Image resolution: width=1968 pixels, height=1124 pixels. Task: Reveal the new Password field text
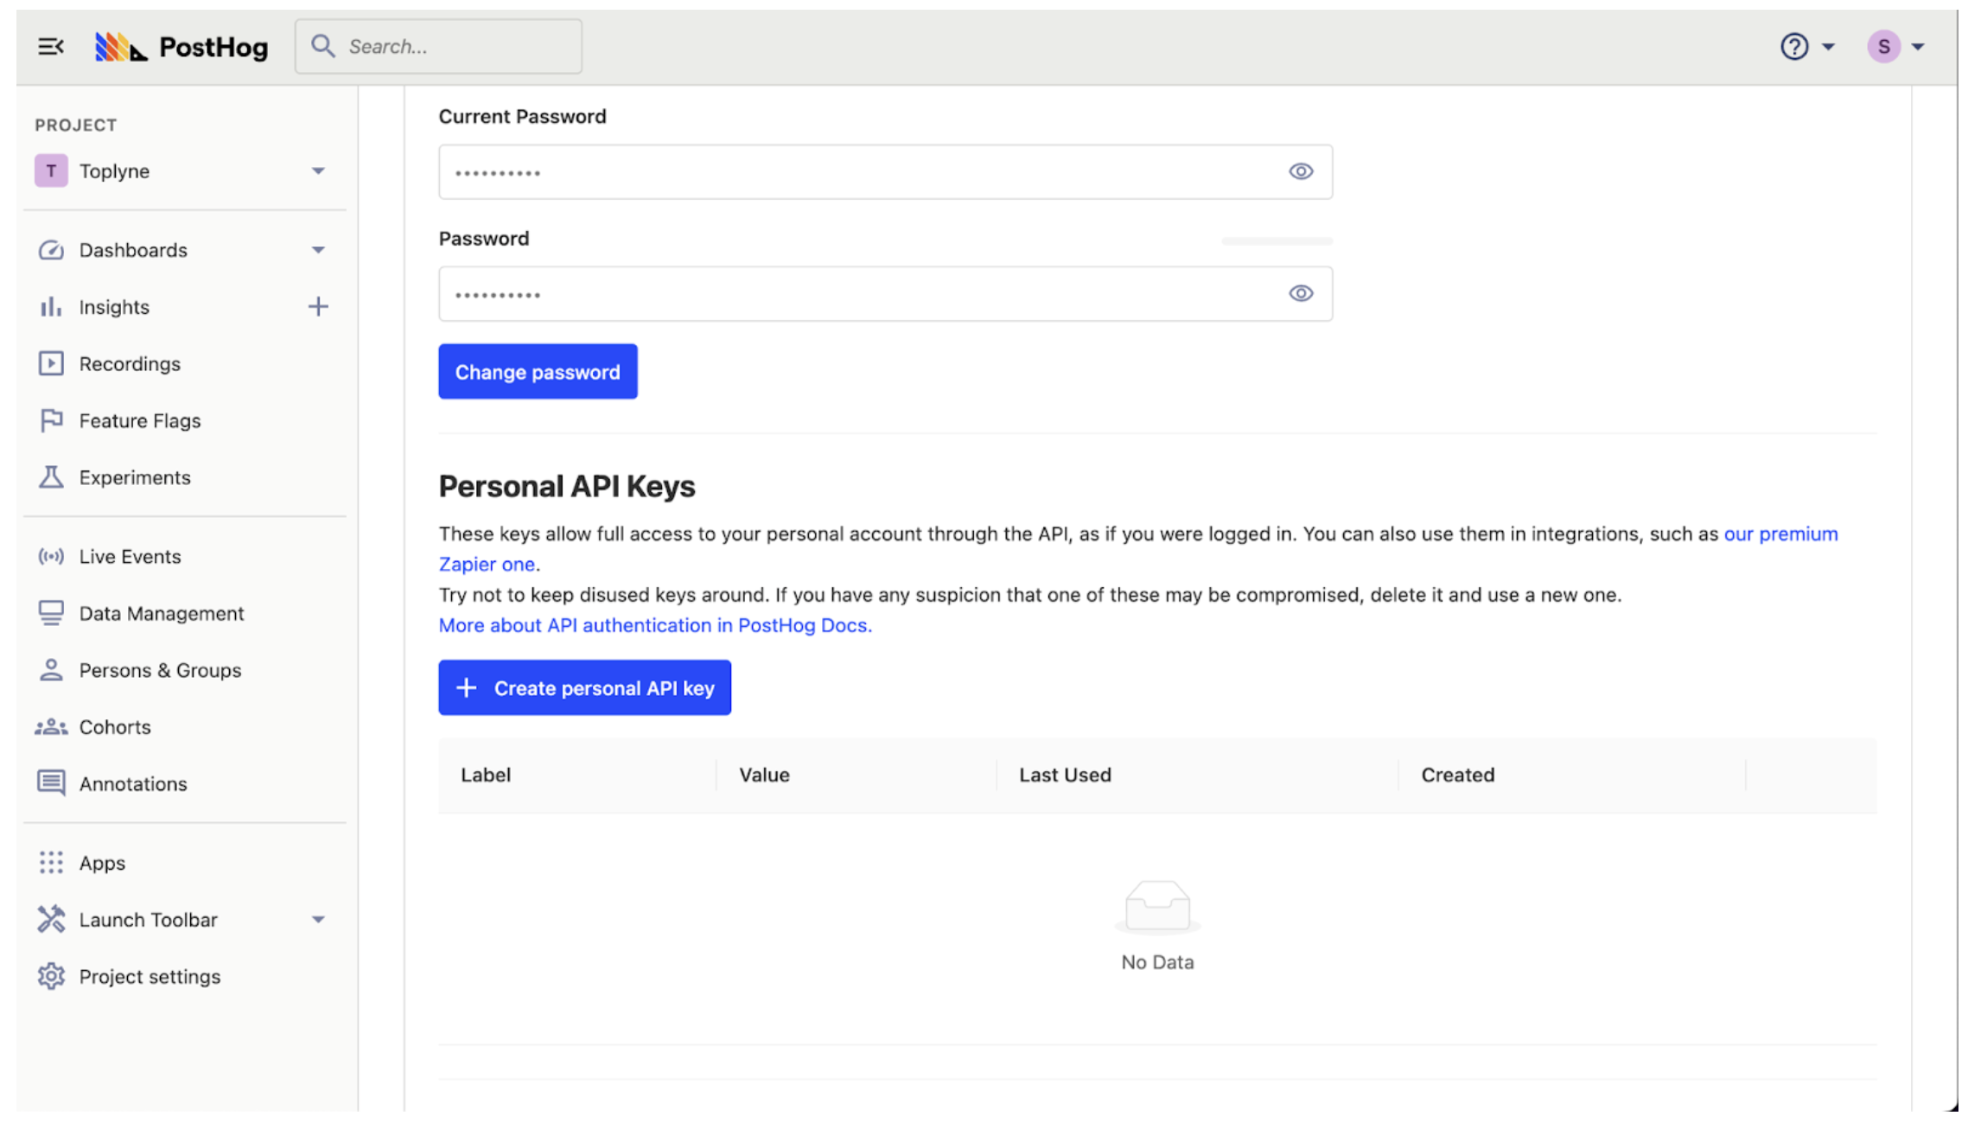pyautogui.click(x=1300, y=293)
